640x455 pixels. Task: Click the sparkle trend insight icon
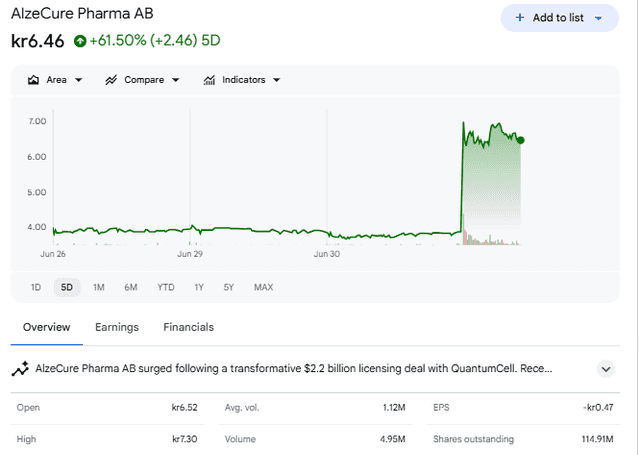[x=20, y=369]
